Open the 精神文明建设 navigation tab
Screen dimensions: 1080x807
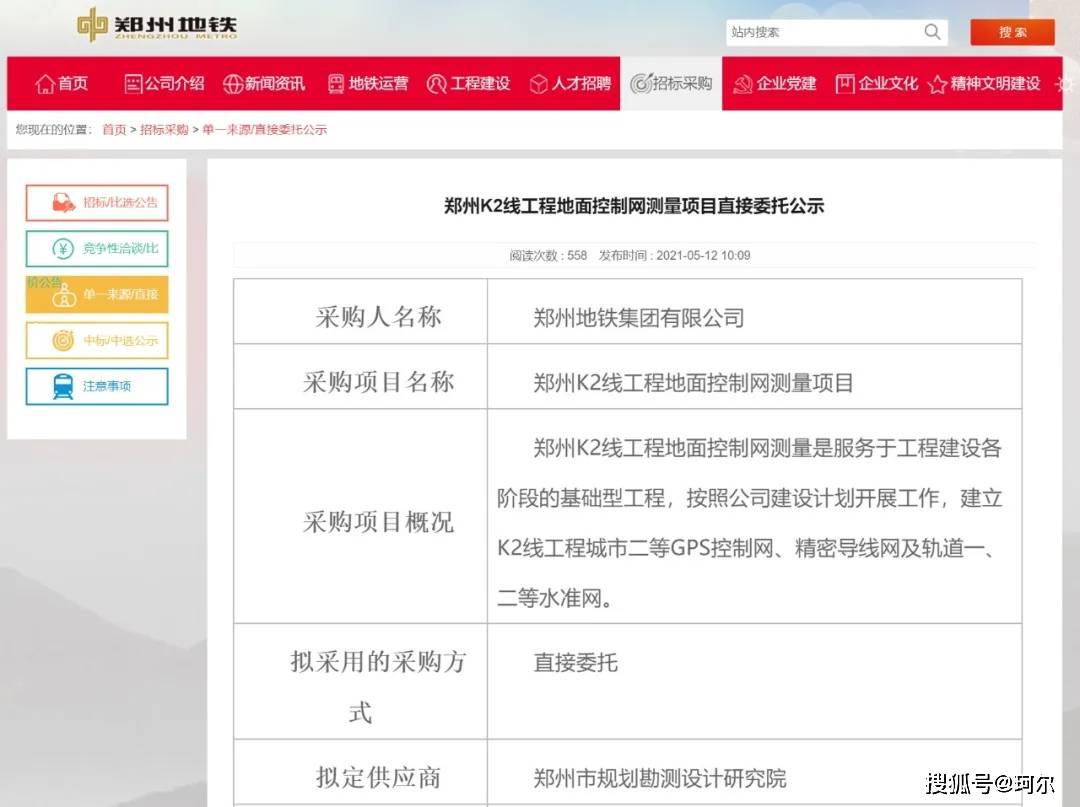click(x=984, y=84)
